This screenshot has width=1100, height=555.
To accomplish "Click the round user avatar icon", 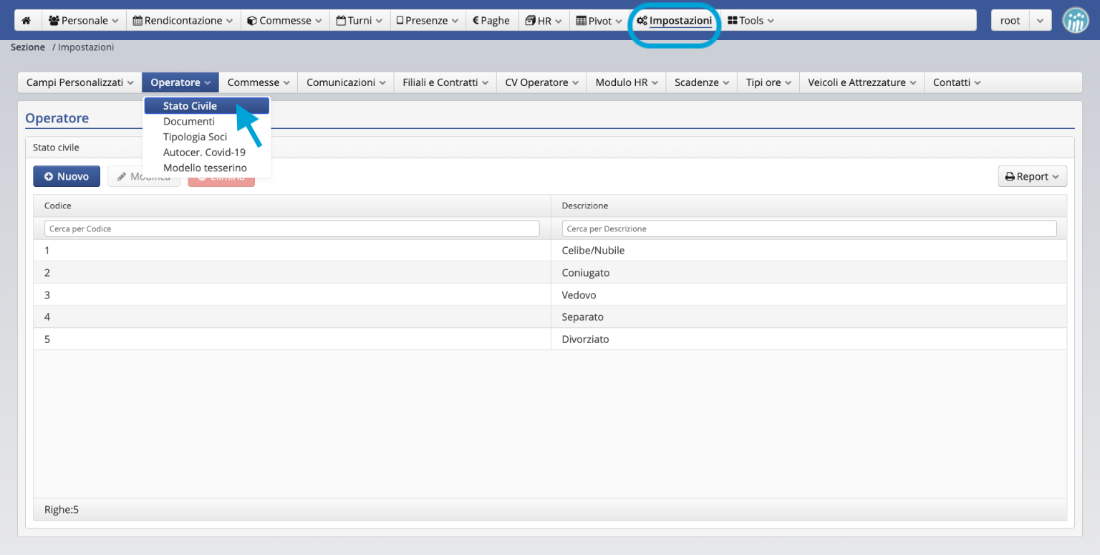I will (1075, 20).
